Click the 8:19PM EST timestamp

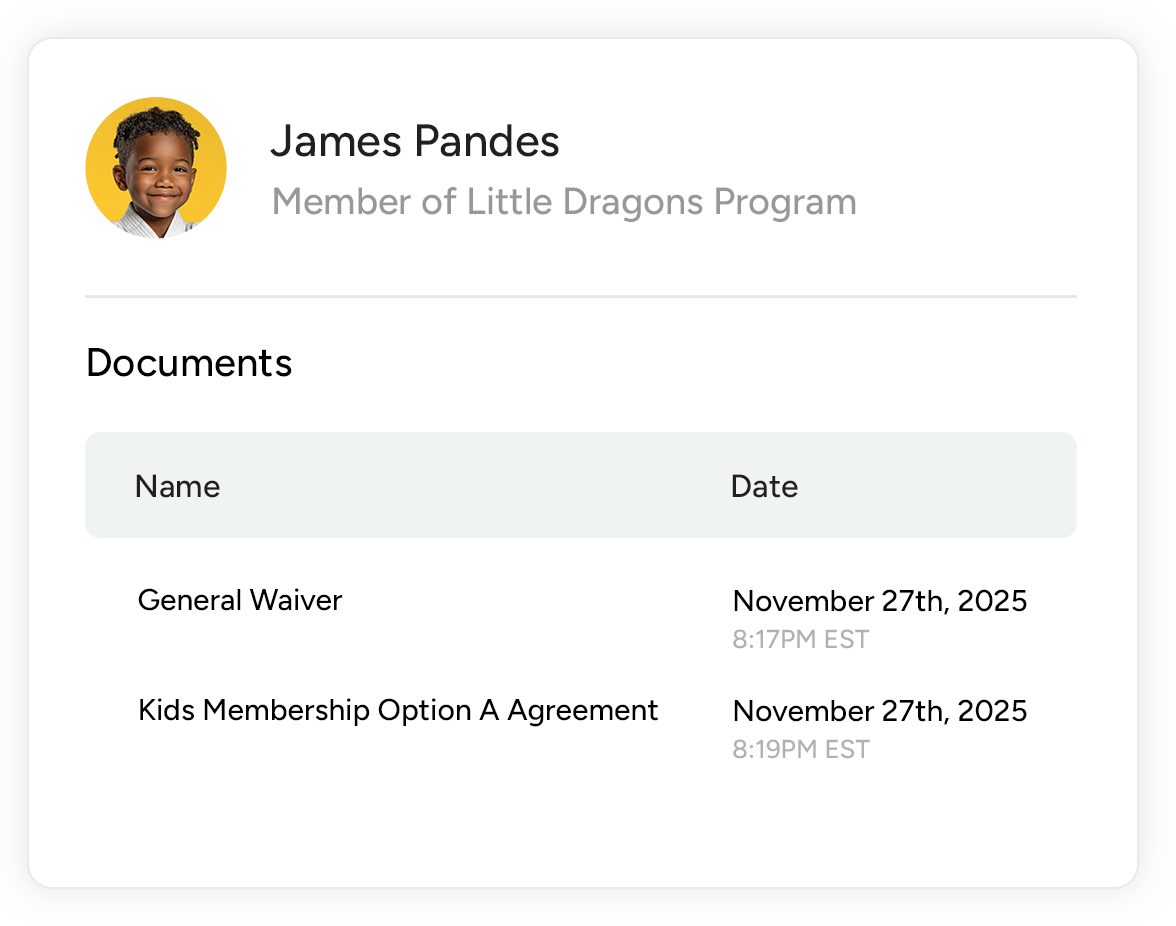click(800, 749)
